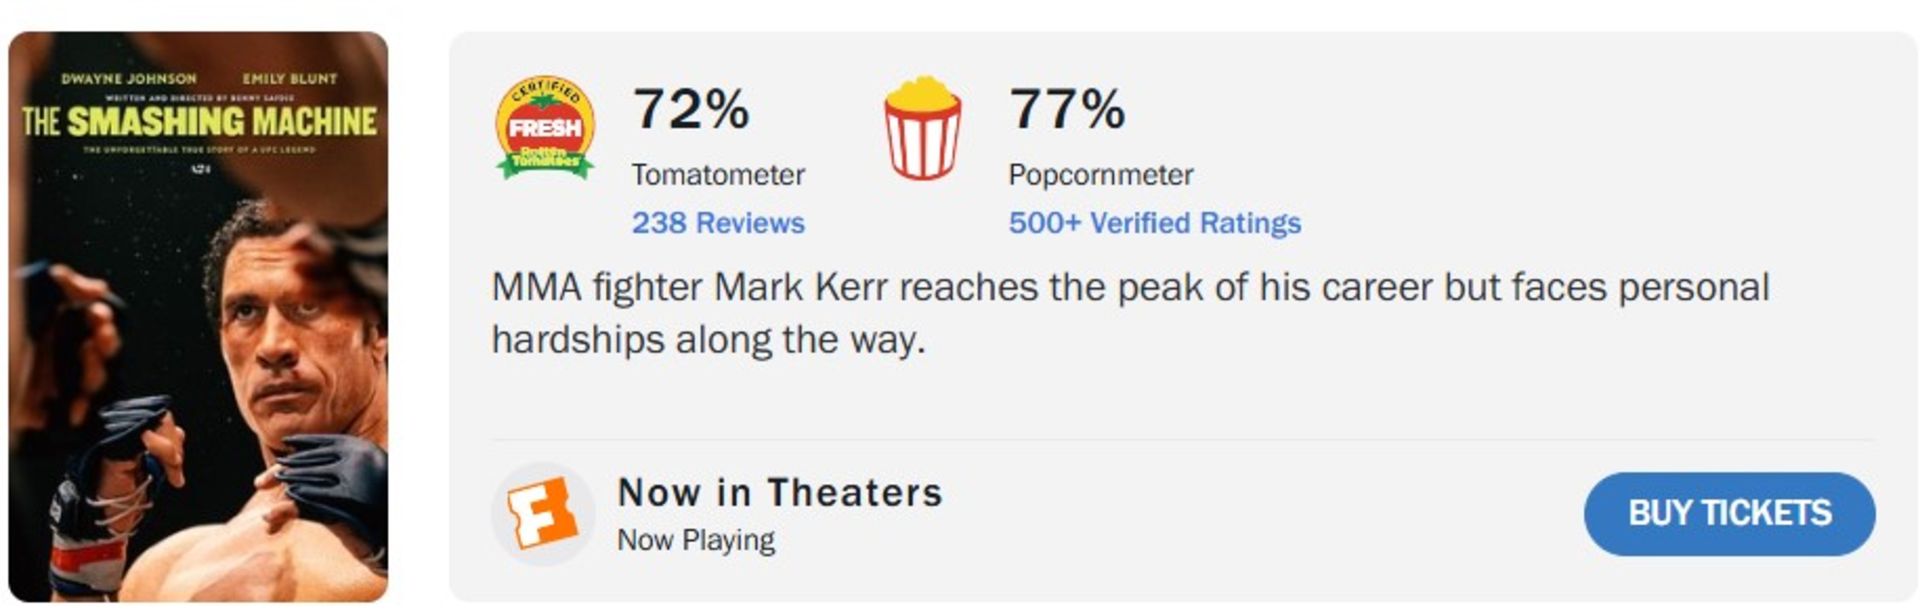Click the 72% Tomatometer score

point(690,109)
